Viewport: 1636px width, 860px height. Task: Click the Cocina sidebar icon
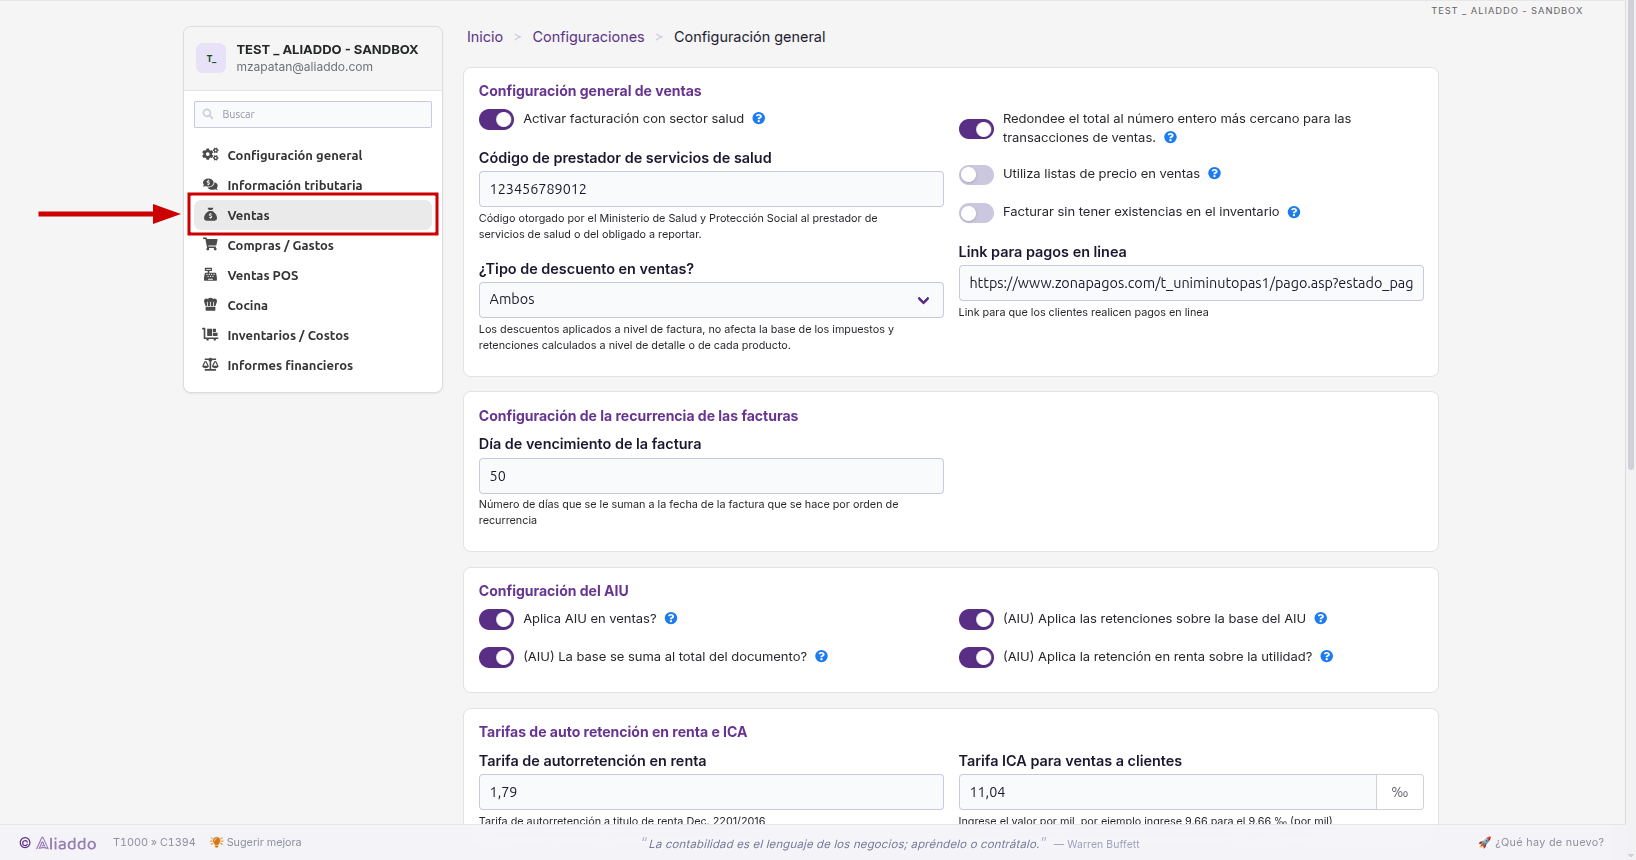210,305
